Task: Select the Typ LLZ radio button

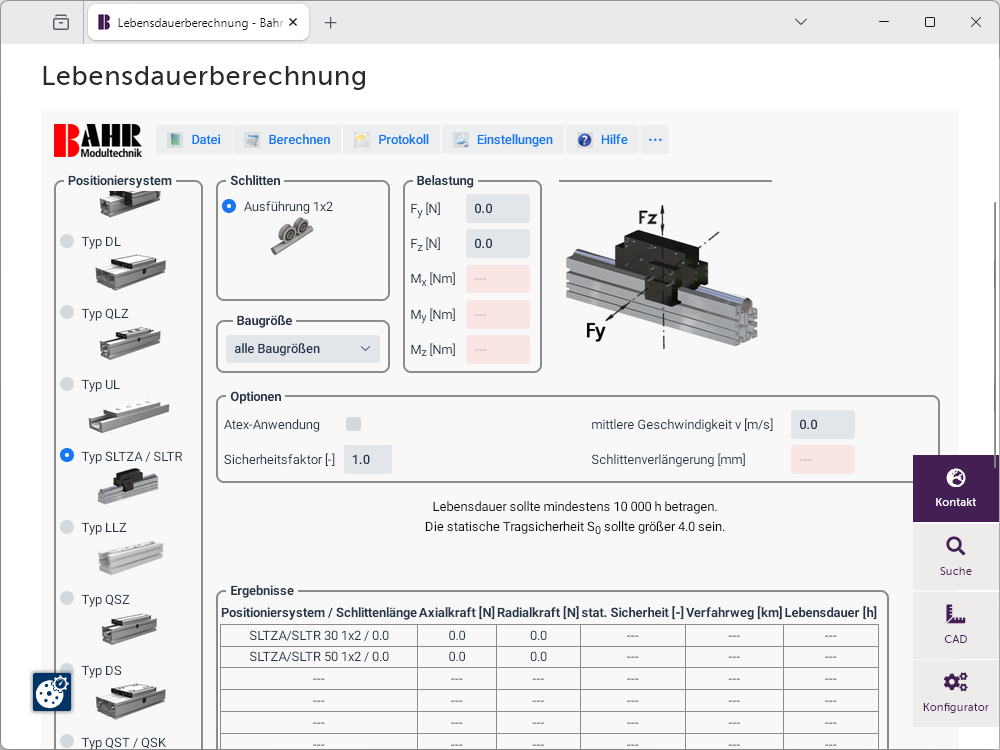Action: (x=67, y=527)
